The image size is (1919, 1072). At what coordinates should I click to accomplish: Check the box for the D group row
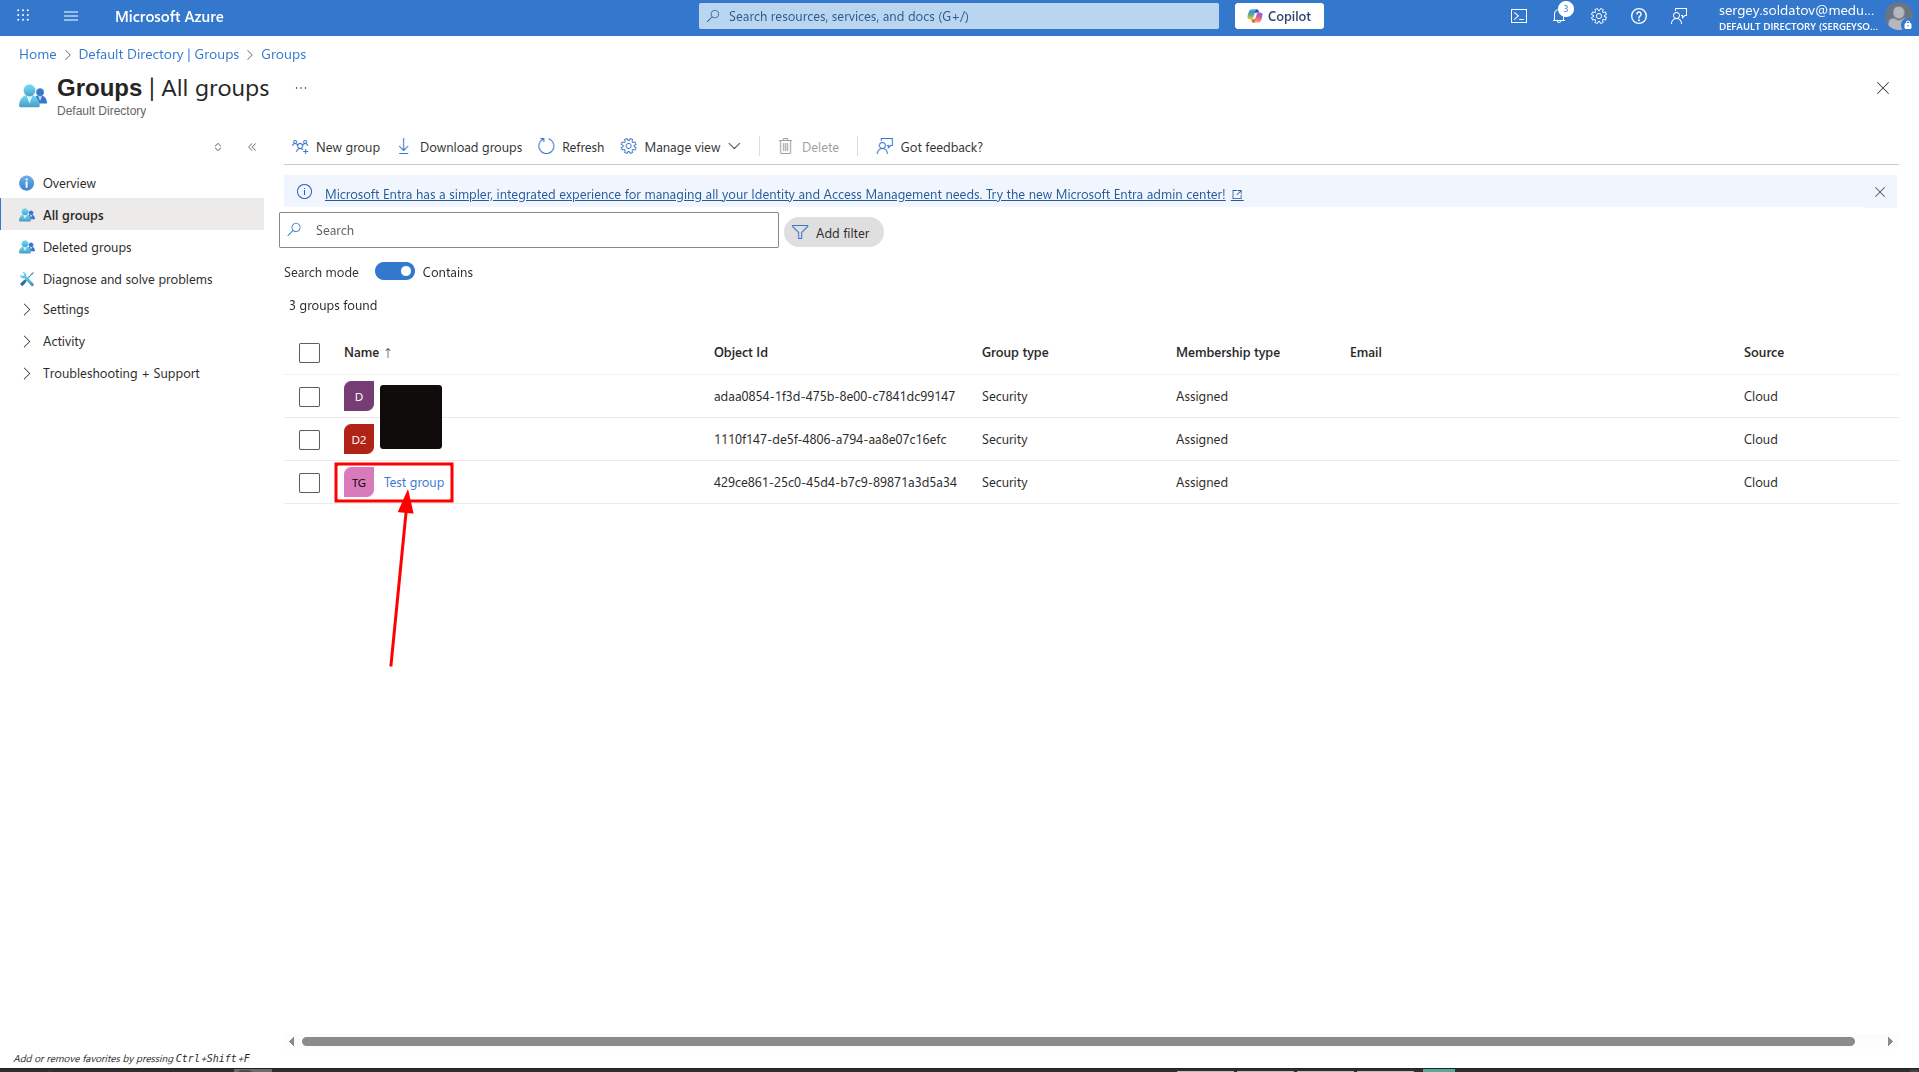pyautogui.click(x=310, y=397)
